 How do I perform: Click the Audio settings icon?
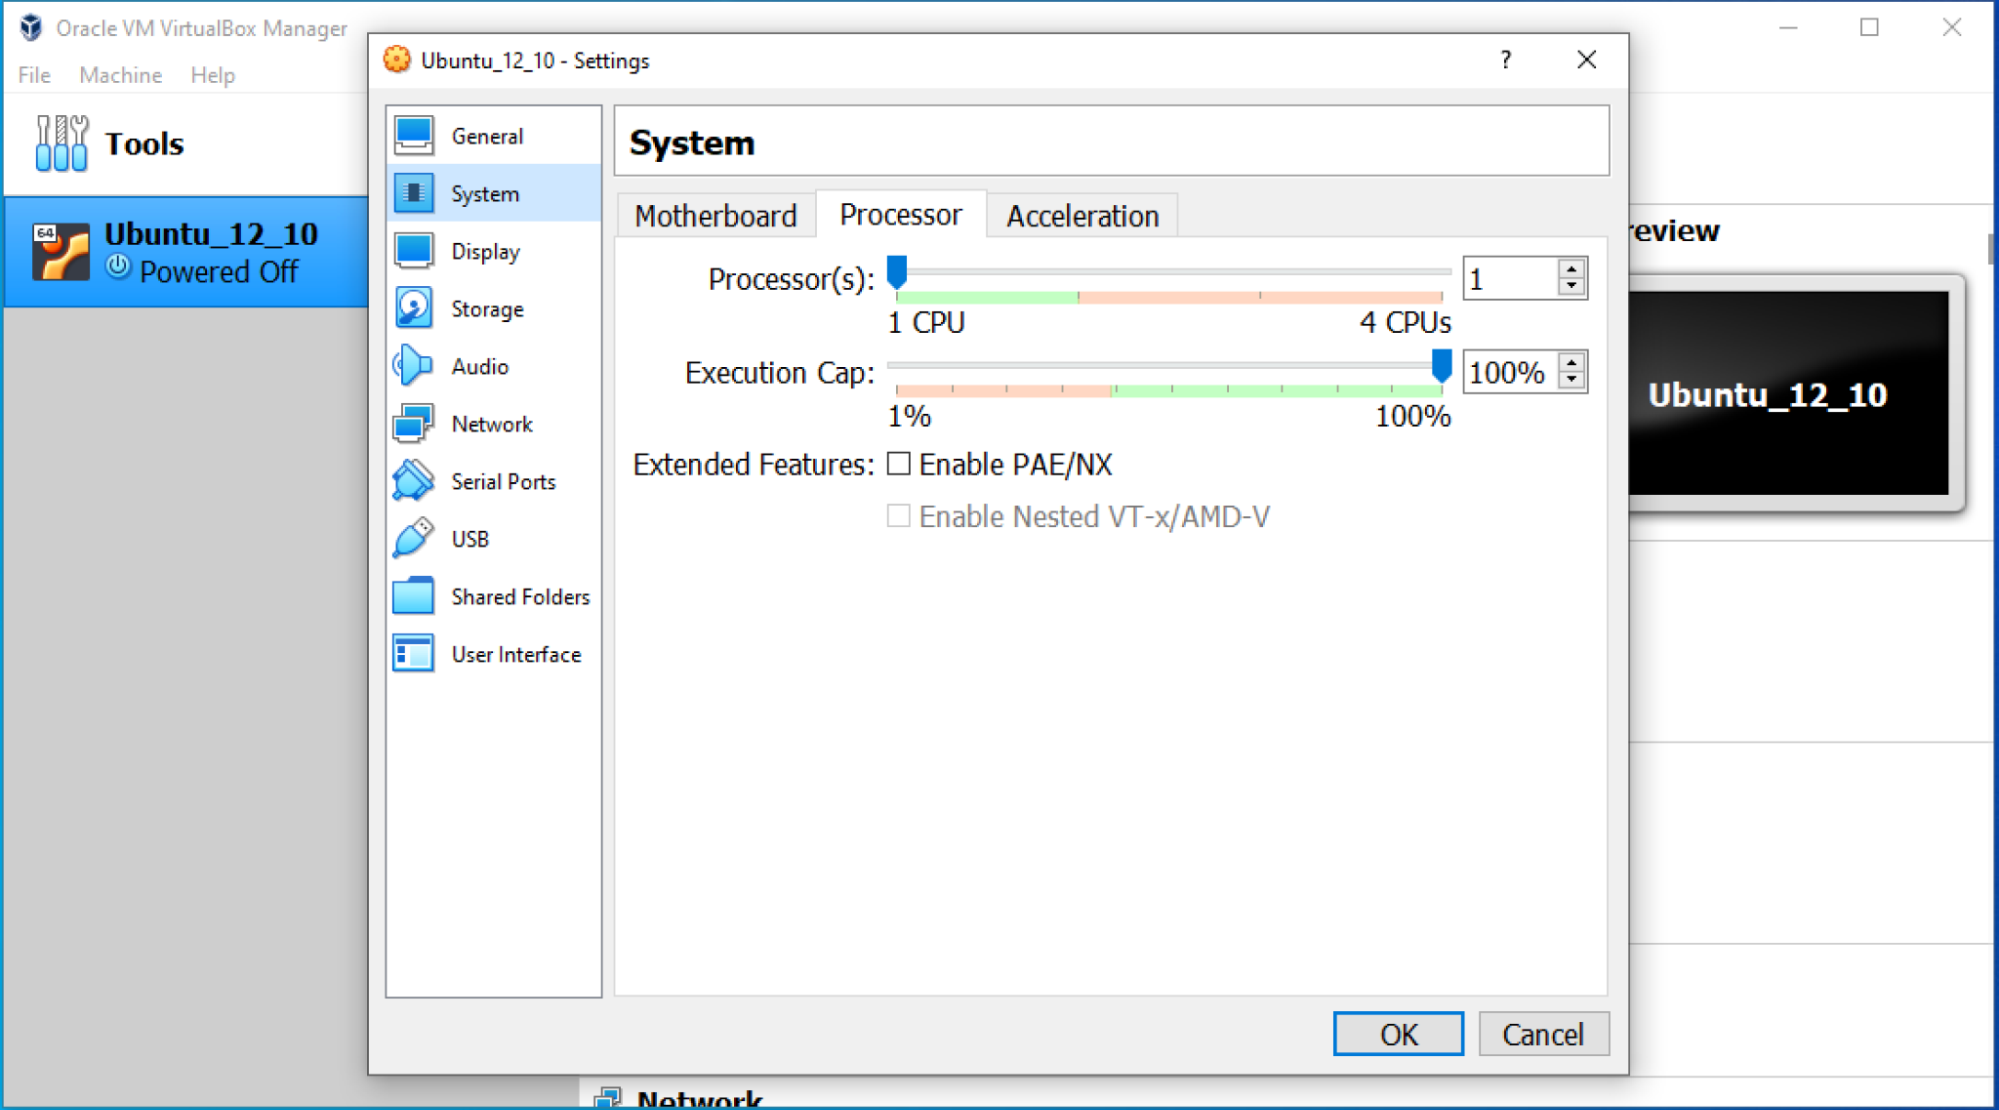coord(412,366)
